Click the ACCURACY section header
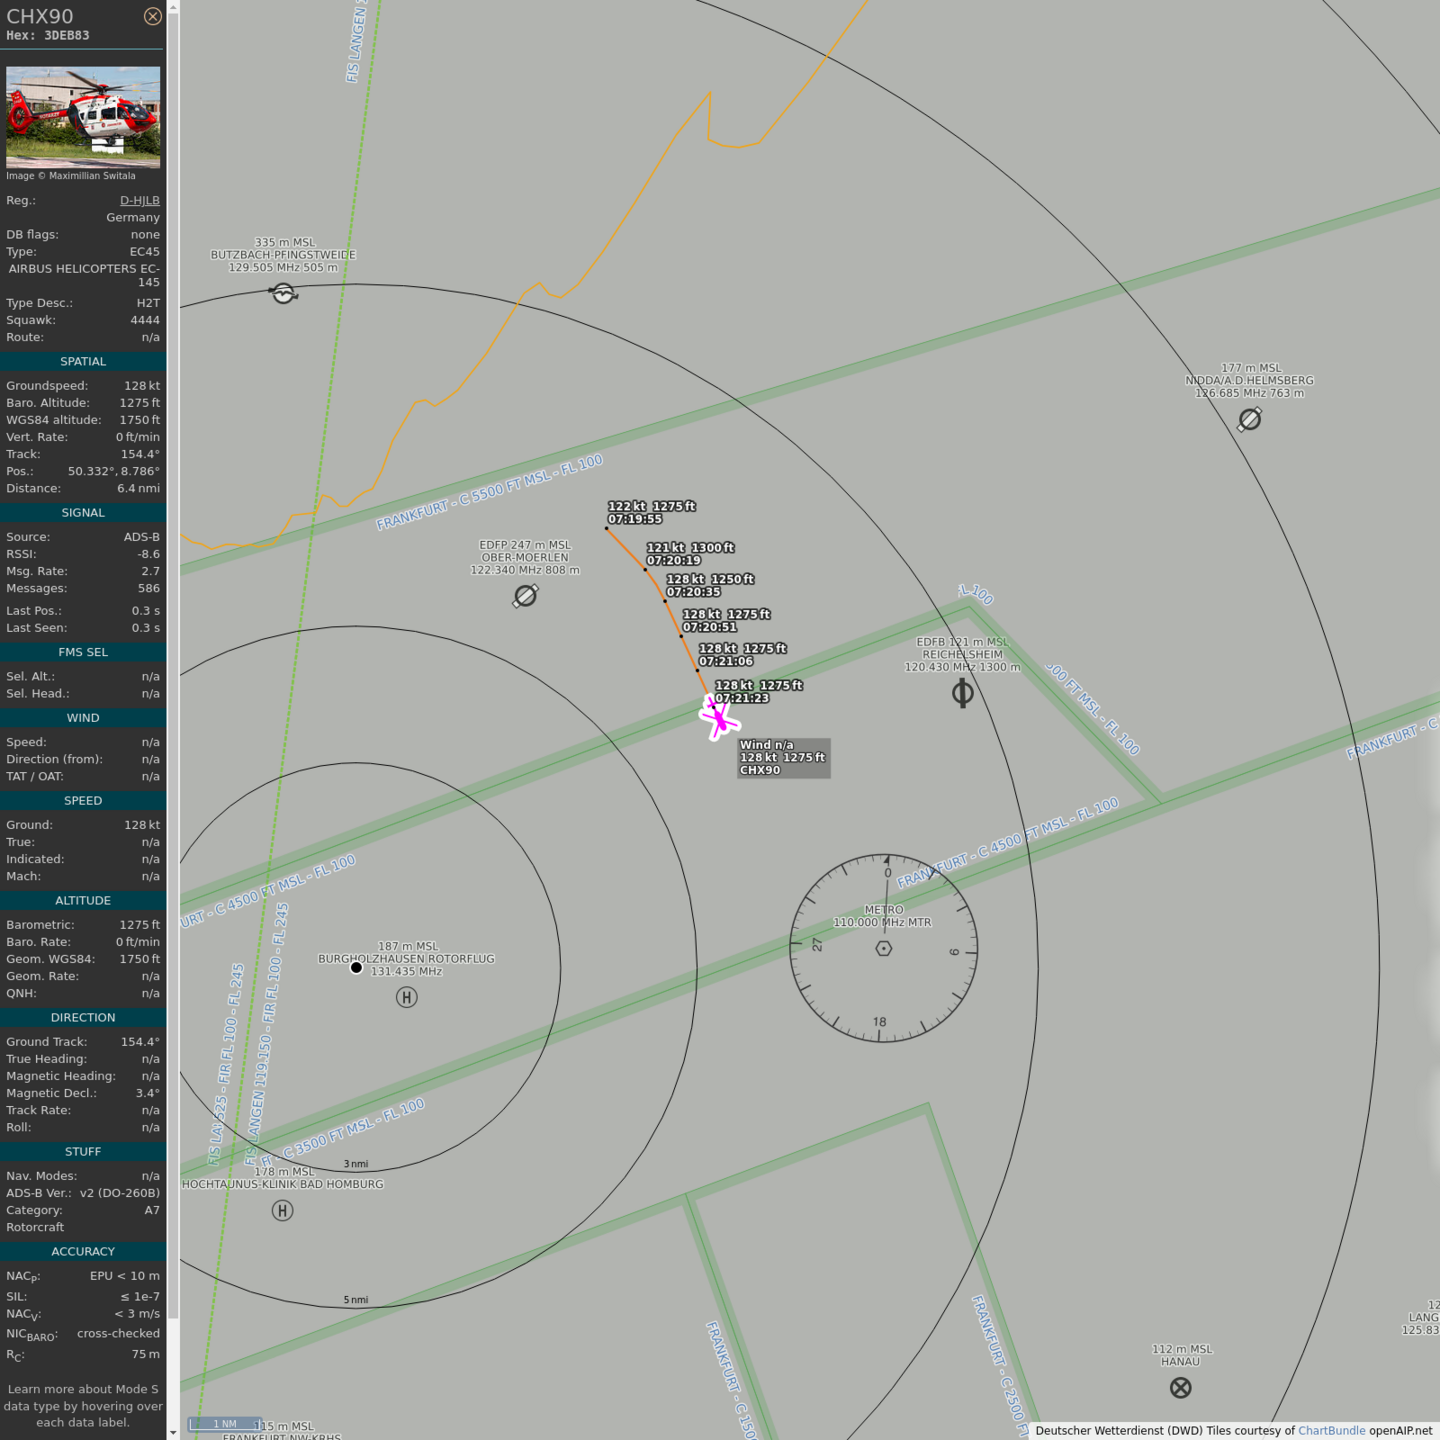 (x=83, y=1252)
